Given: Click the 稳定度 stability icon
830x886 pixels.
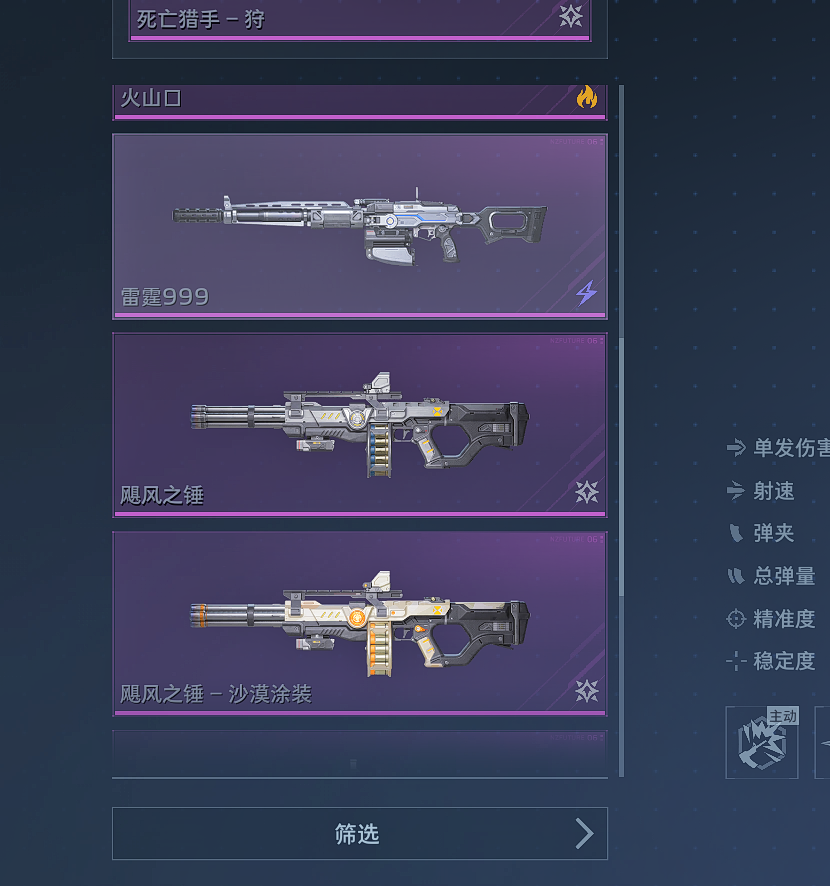Looking at the screenshot, I should 736,661.
